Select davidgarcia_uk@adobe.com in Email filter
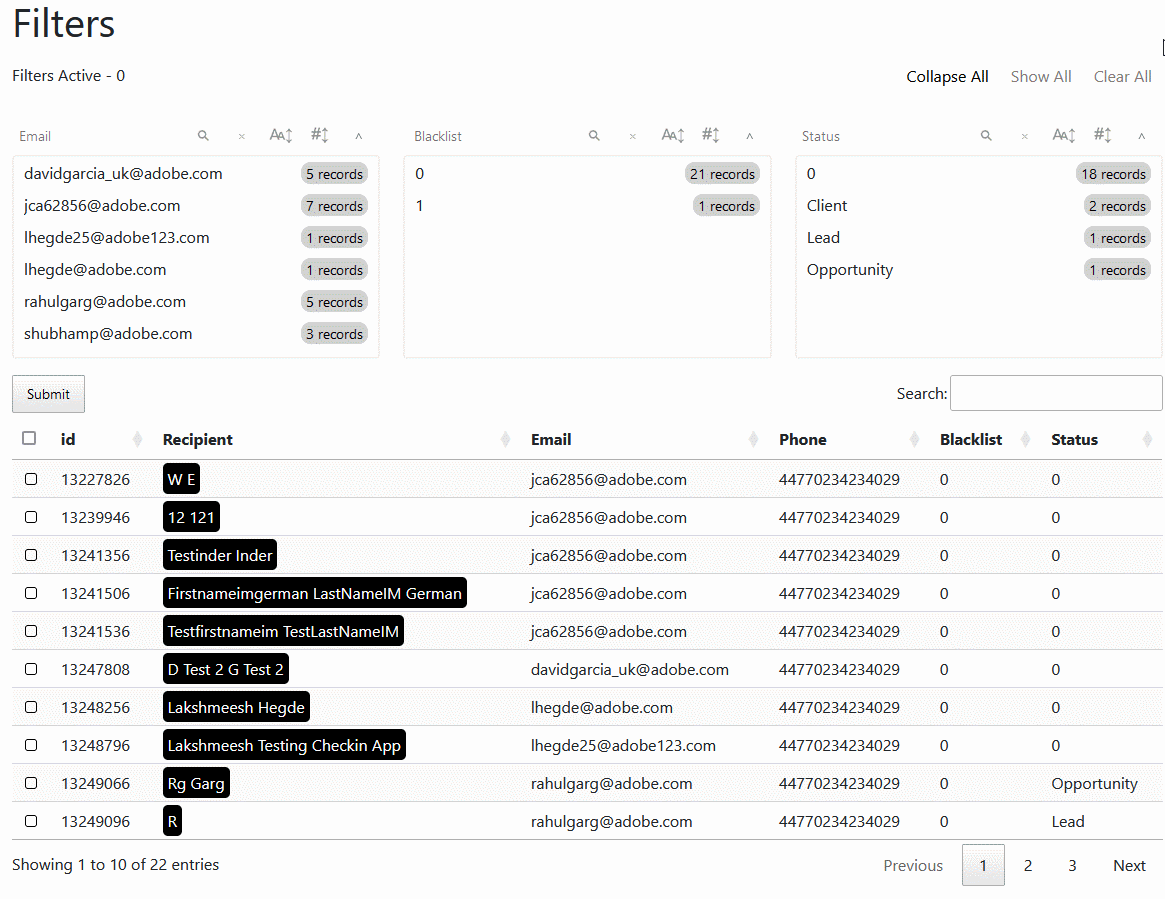The image size is (1165, 899). pyautogui.click(x=195, y=174)
